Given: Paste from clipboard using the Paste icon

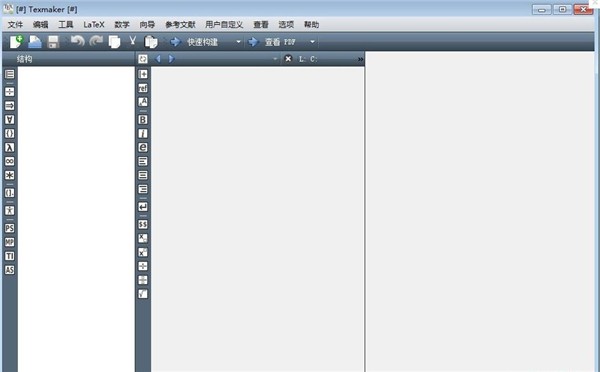Looking at the screenshot, I should (151, 41).
